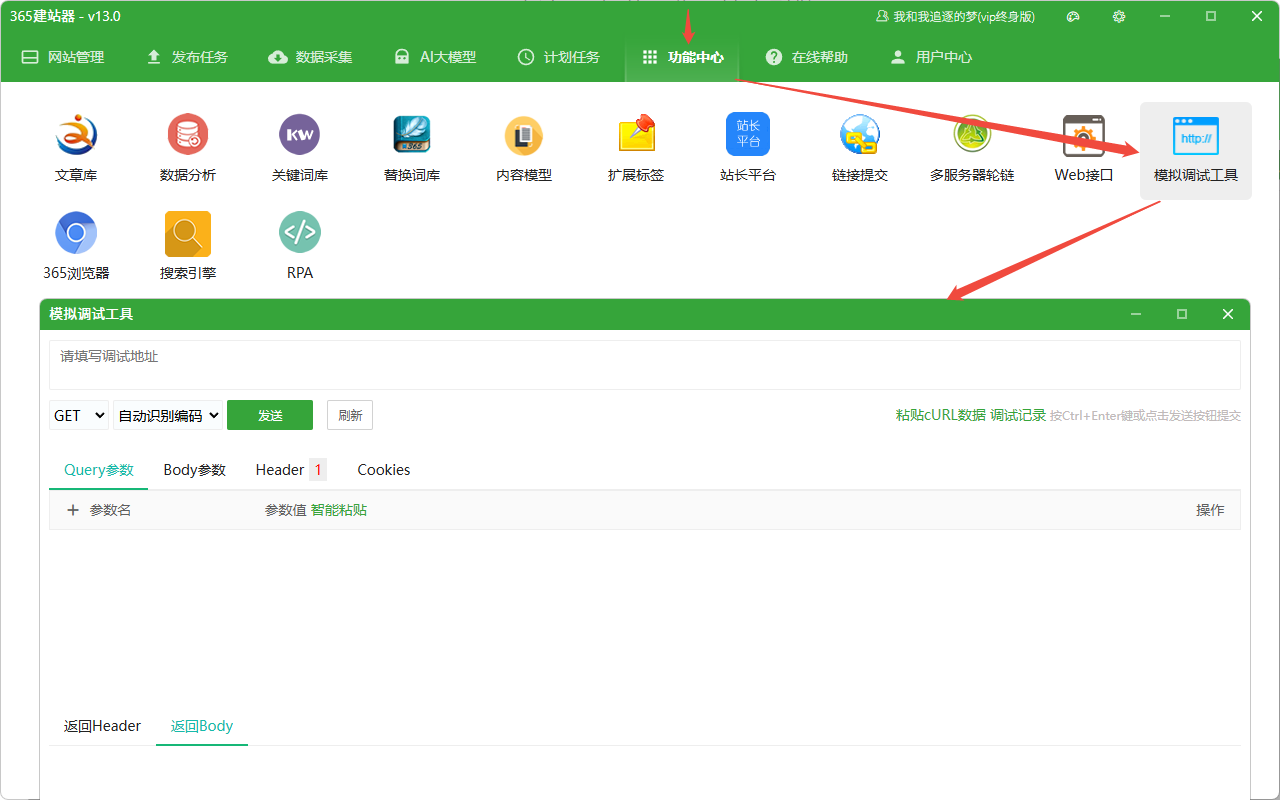Viewport: 1280px width, 800px height.
Task: Open the 计划任务 menu
Action: (559, 57)
